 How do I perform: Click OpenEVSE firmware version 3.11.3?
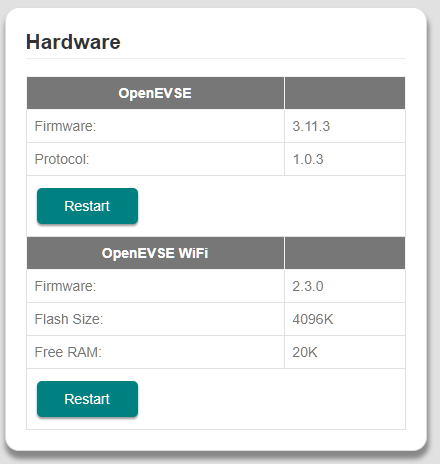(x=311, y=126)
